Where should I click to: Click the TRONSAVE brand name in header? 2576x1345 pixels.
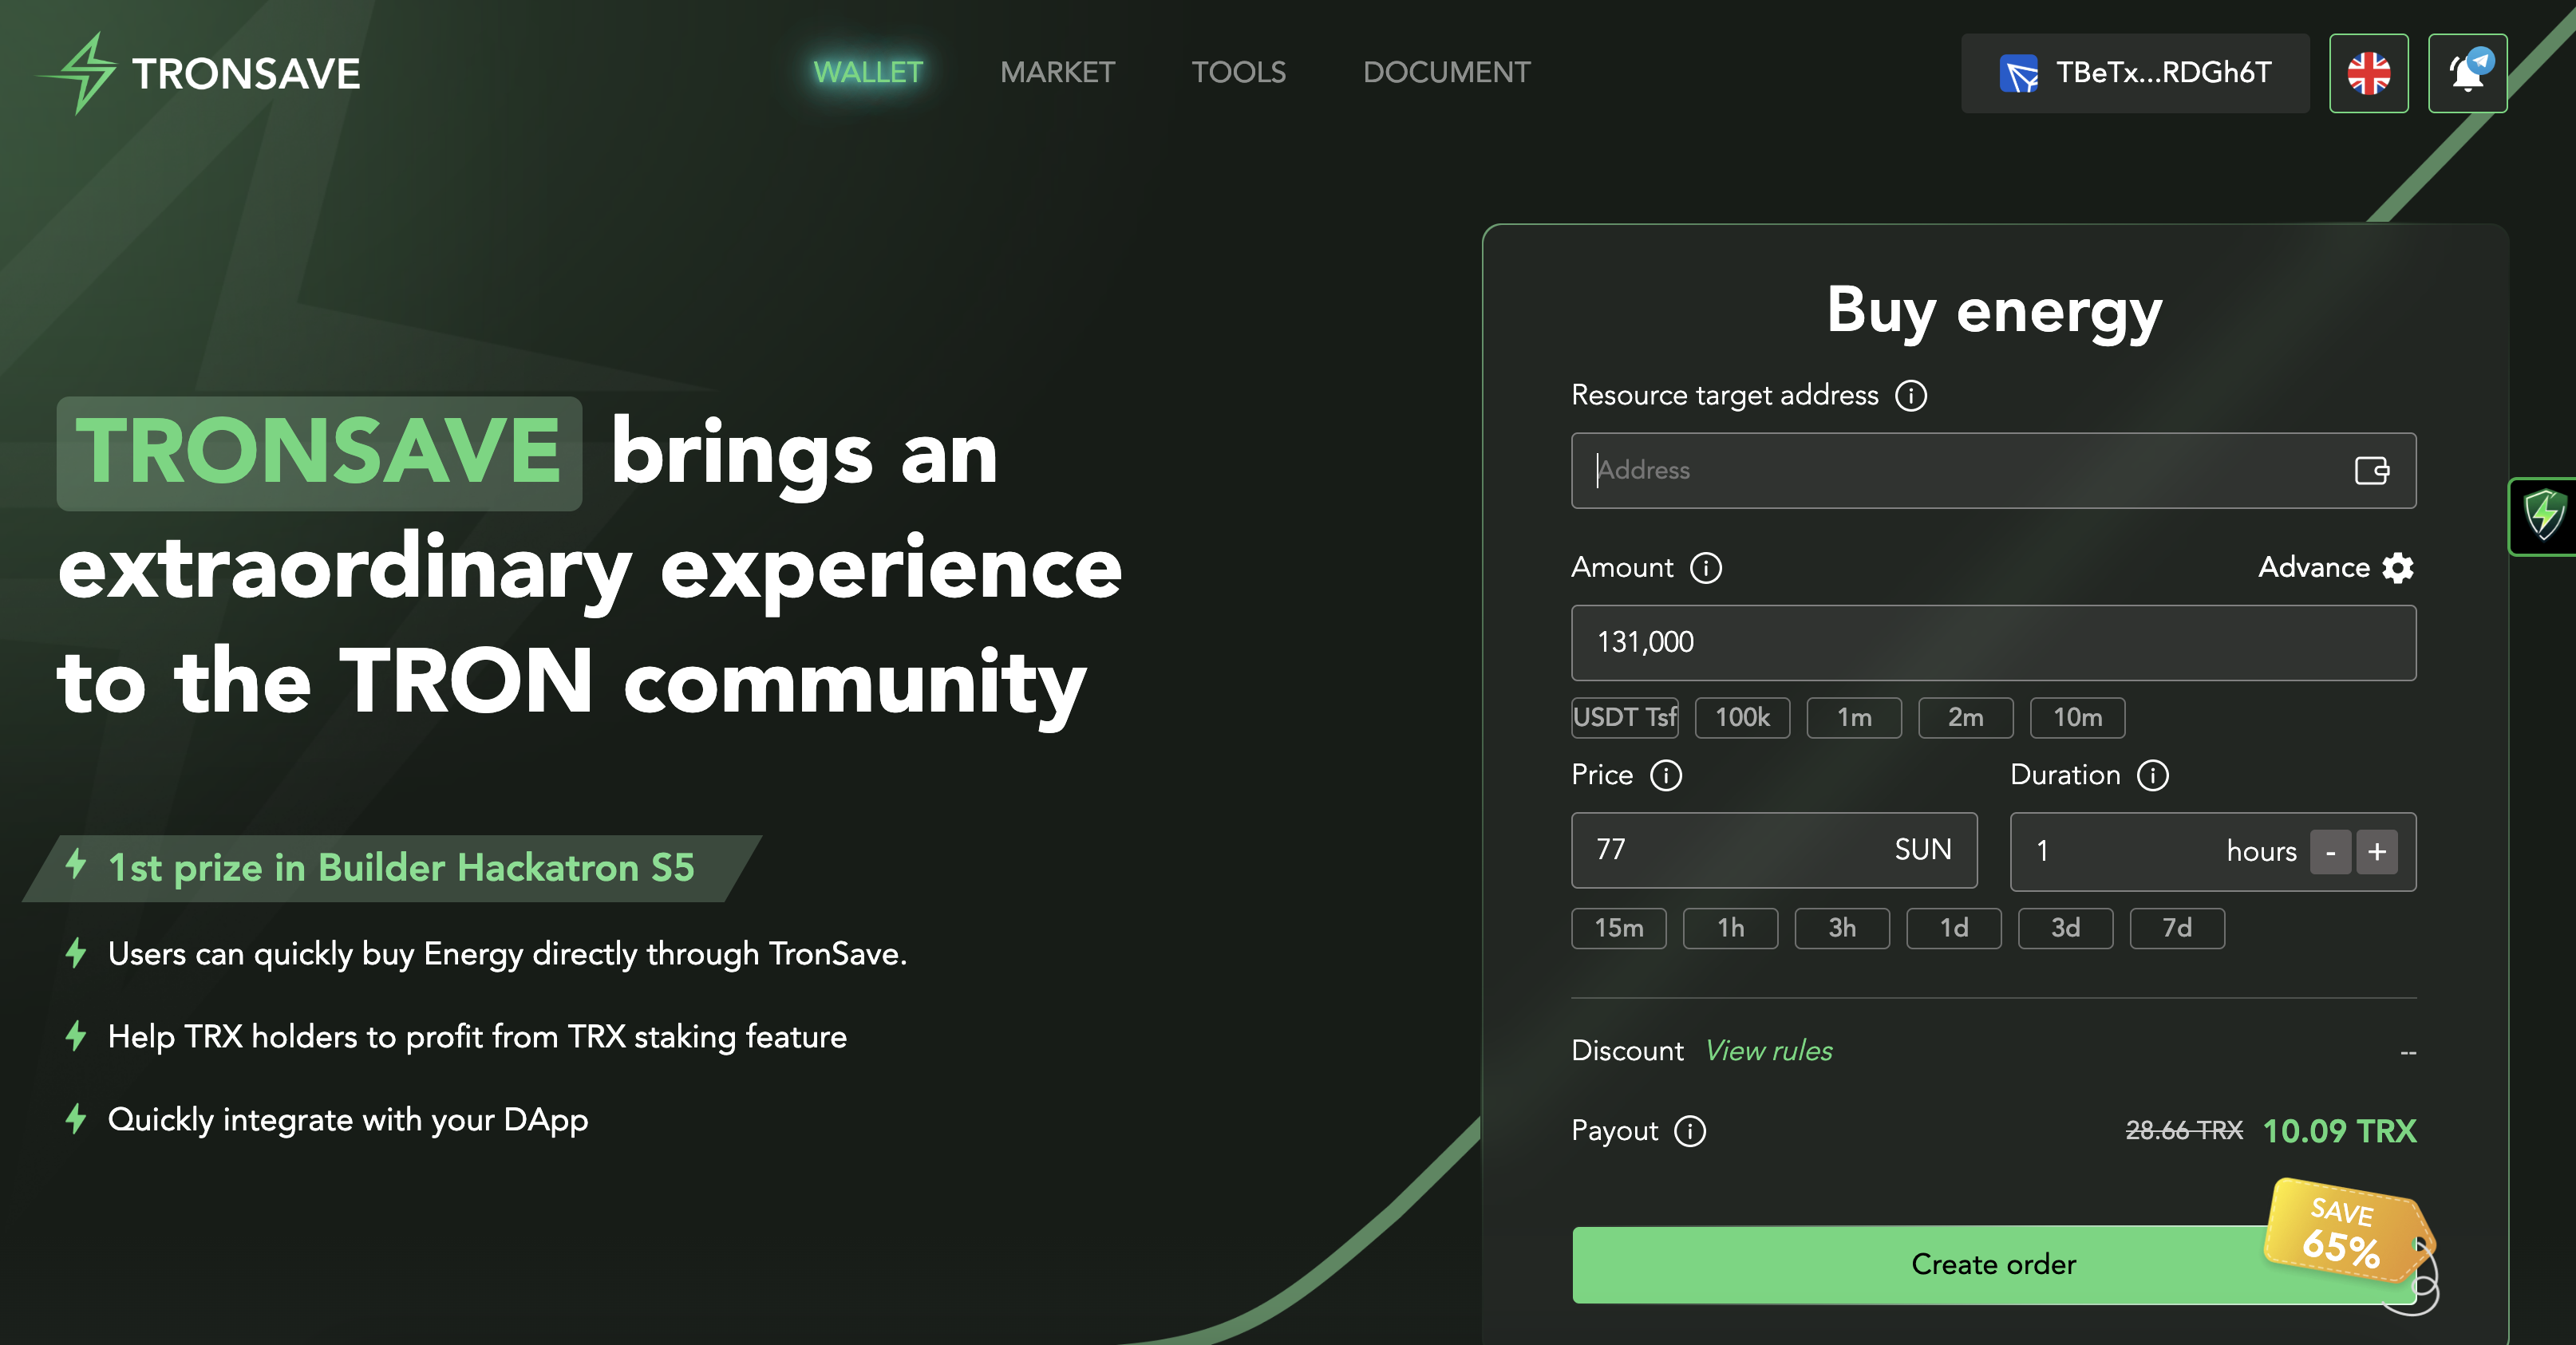click(x=246, y=74)
